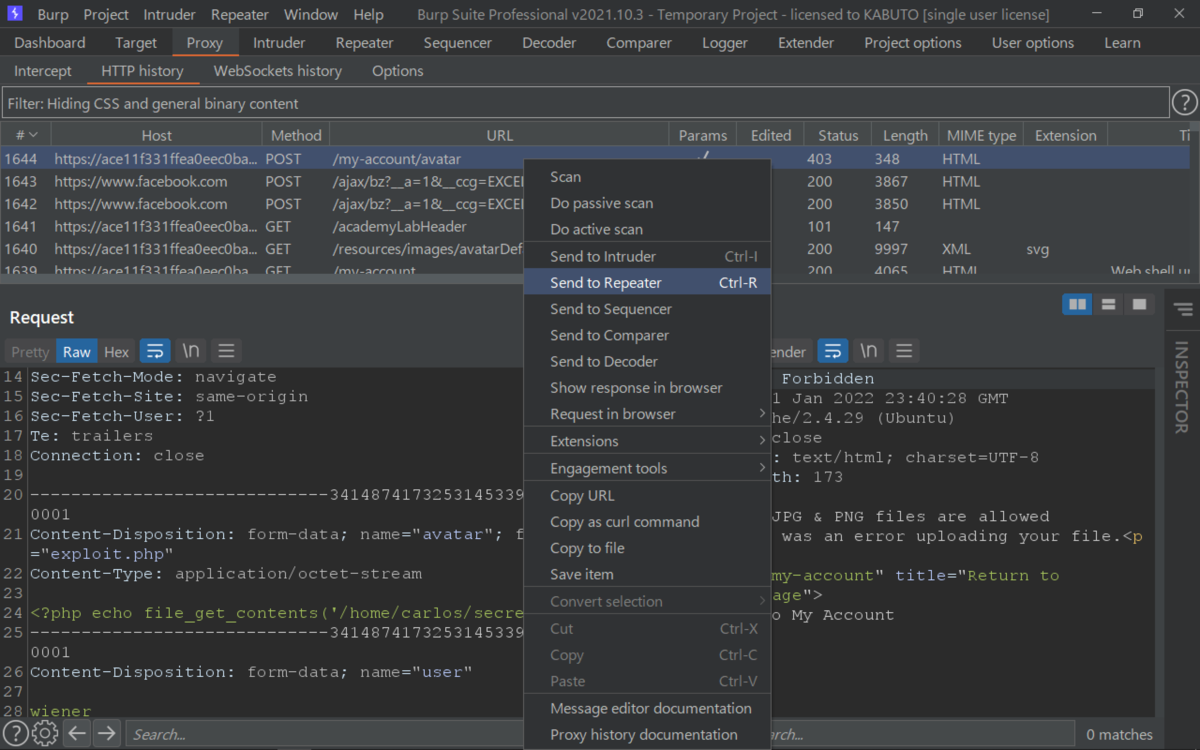Choose Scan from context menu
This screenshot has width=1200, height=750.
(x=647, y=177)
